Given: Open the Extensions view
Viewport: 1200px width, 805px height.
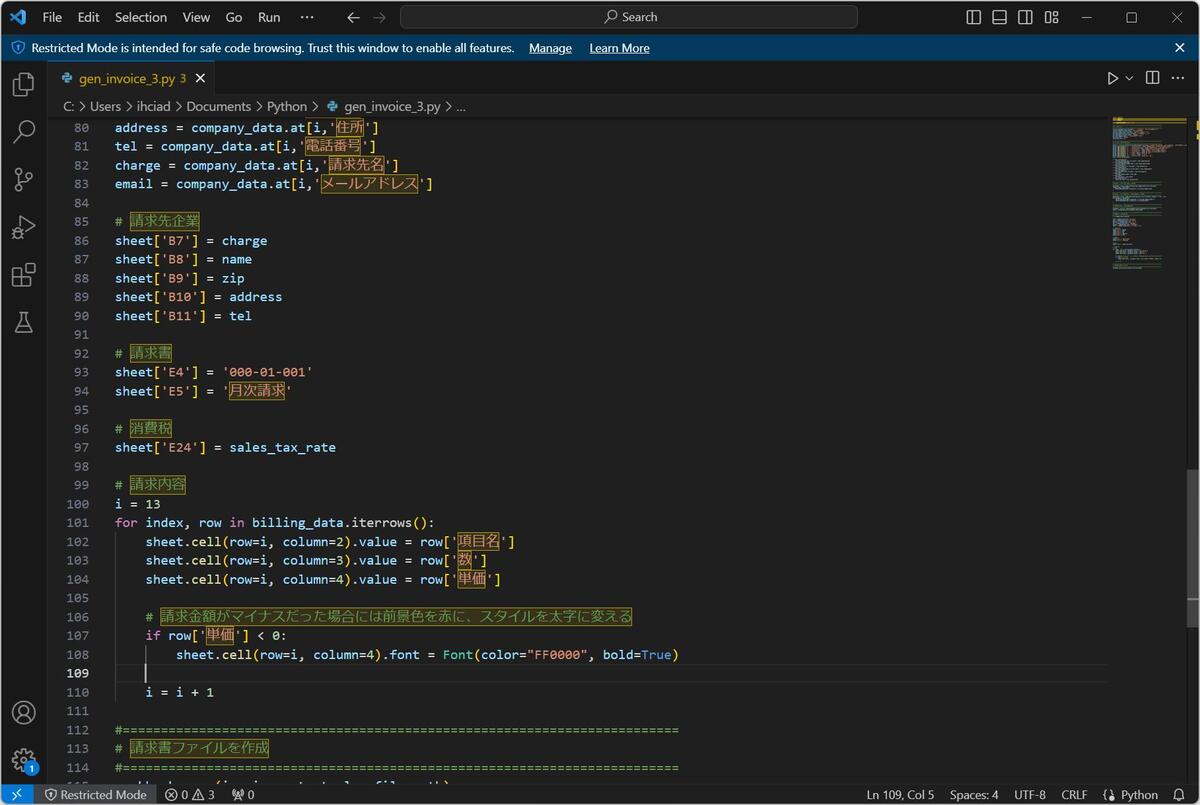Looking at the screenshot, I should click(x=23, y=275).
